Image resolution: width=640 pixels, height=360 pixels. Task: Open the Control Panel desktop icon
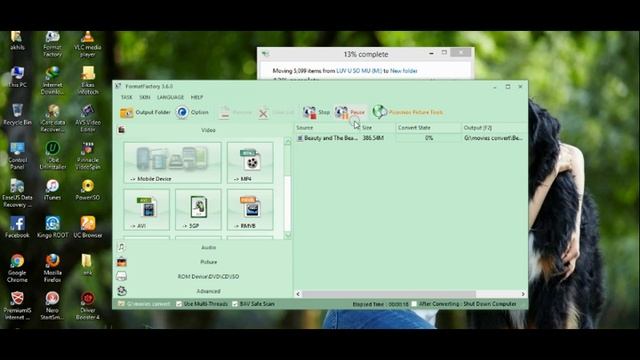17,156
